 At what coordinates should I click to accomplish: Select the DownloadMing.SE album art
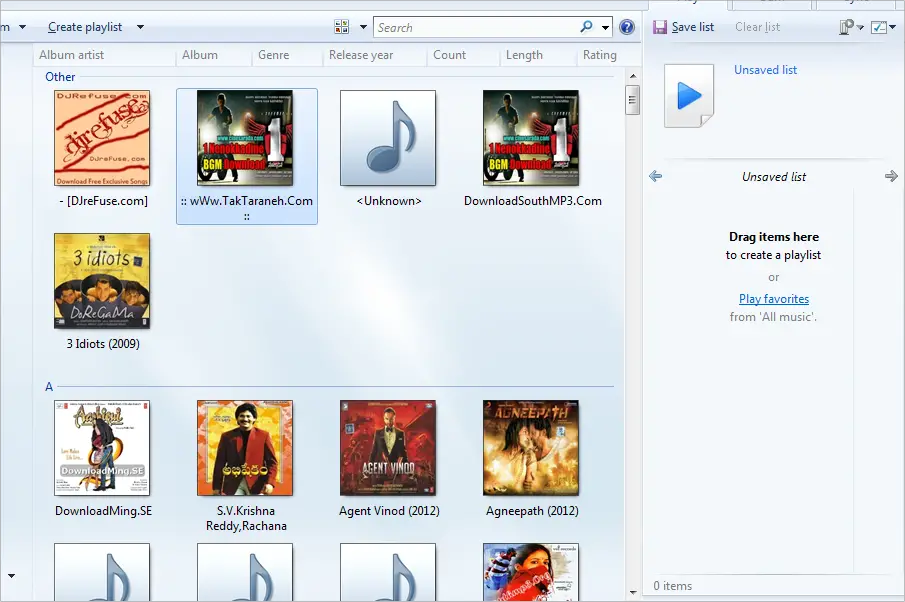pos(102,448)
